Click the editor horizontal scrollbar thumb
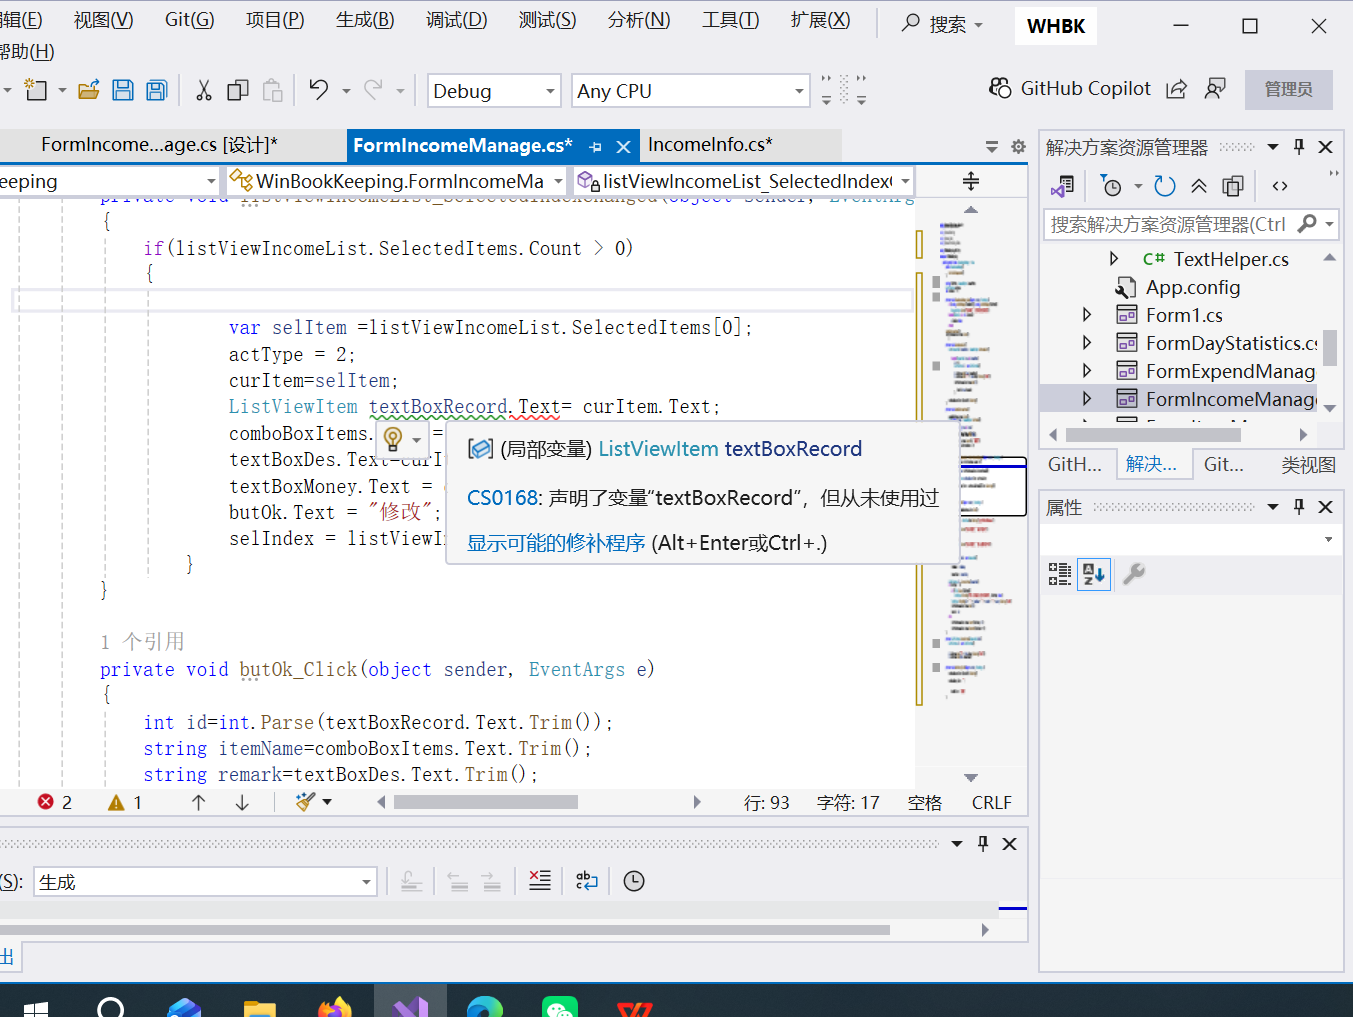Image resolution: width=1353 pixels, height=1017 pixels. pos(486,802)
